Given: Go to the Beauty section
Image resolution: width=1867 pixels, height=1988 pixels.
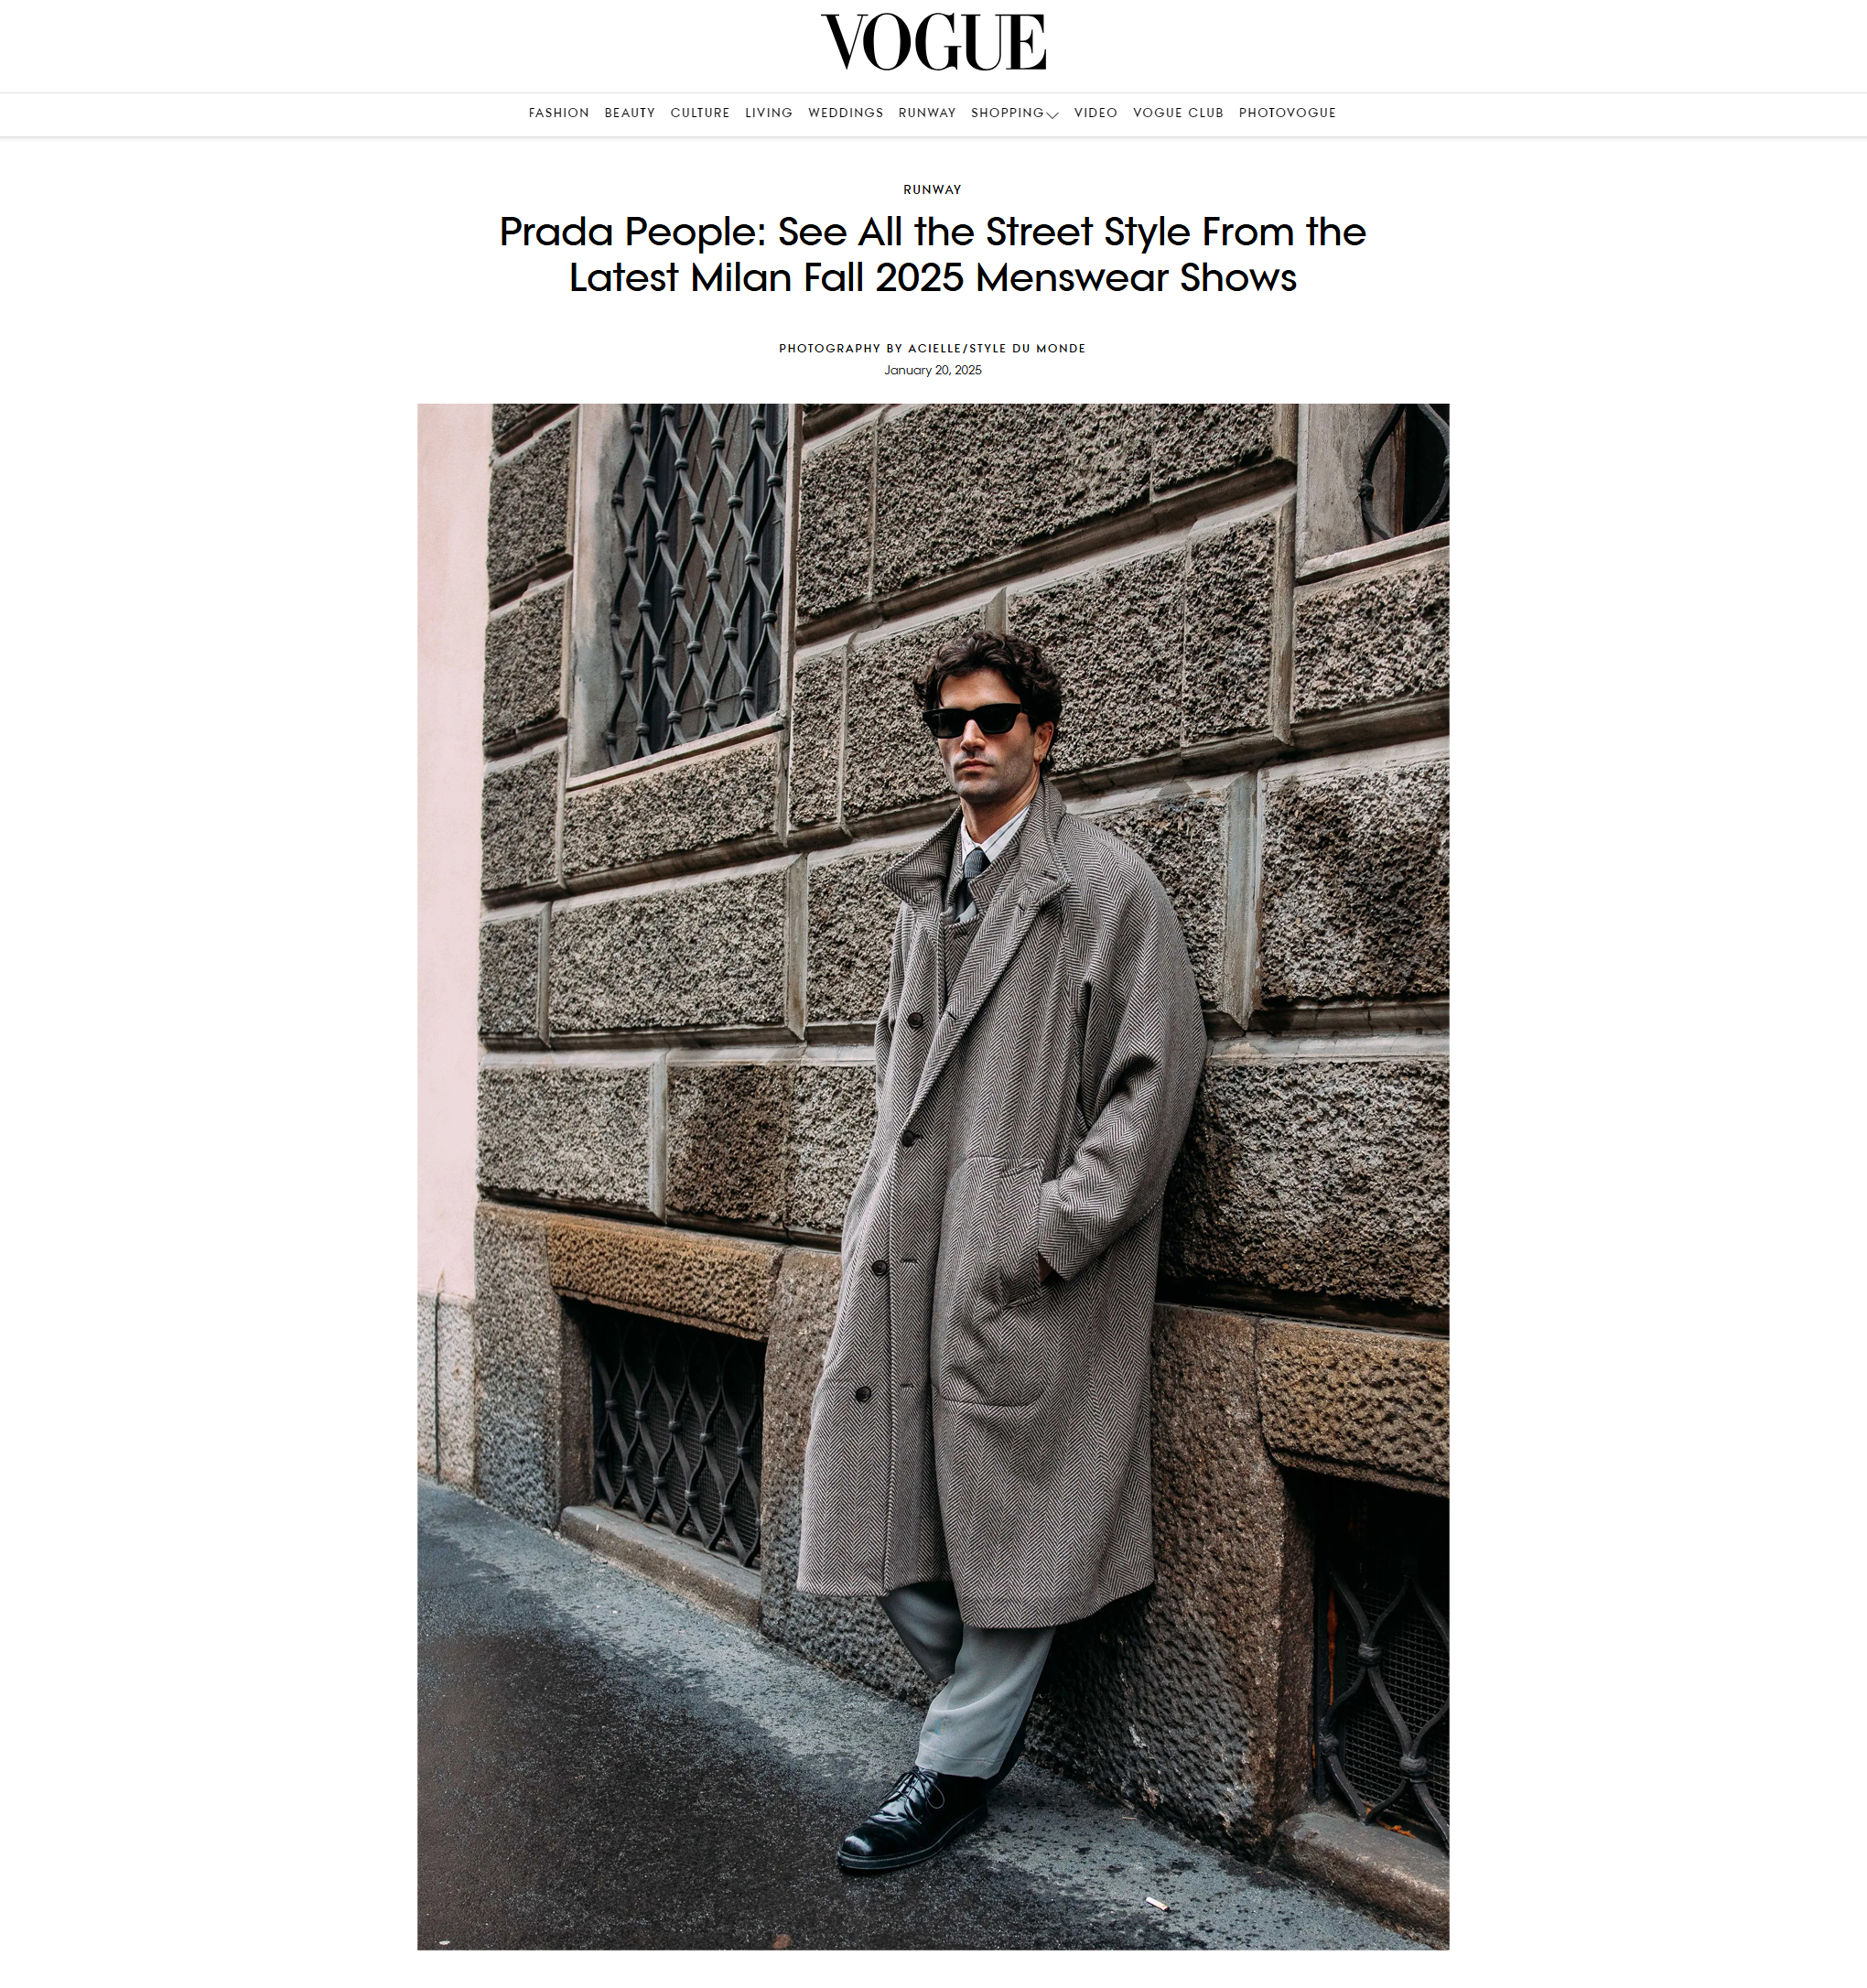Looking at the screenshot, I should coord(630,113).
